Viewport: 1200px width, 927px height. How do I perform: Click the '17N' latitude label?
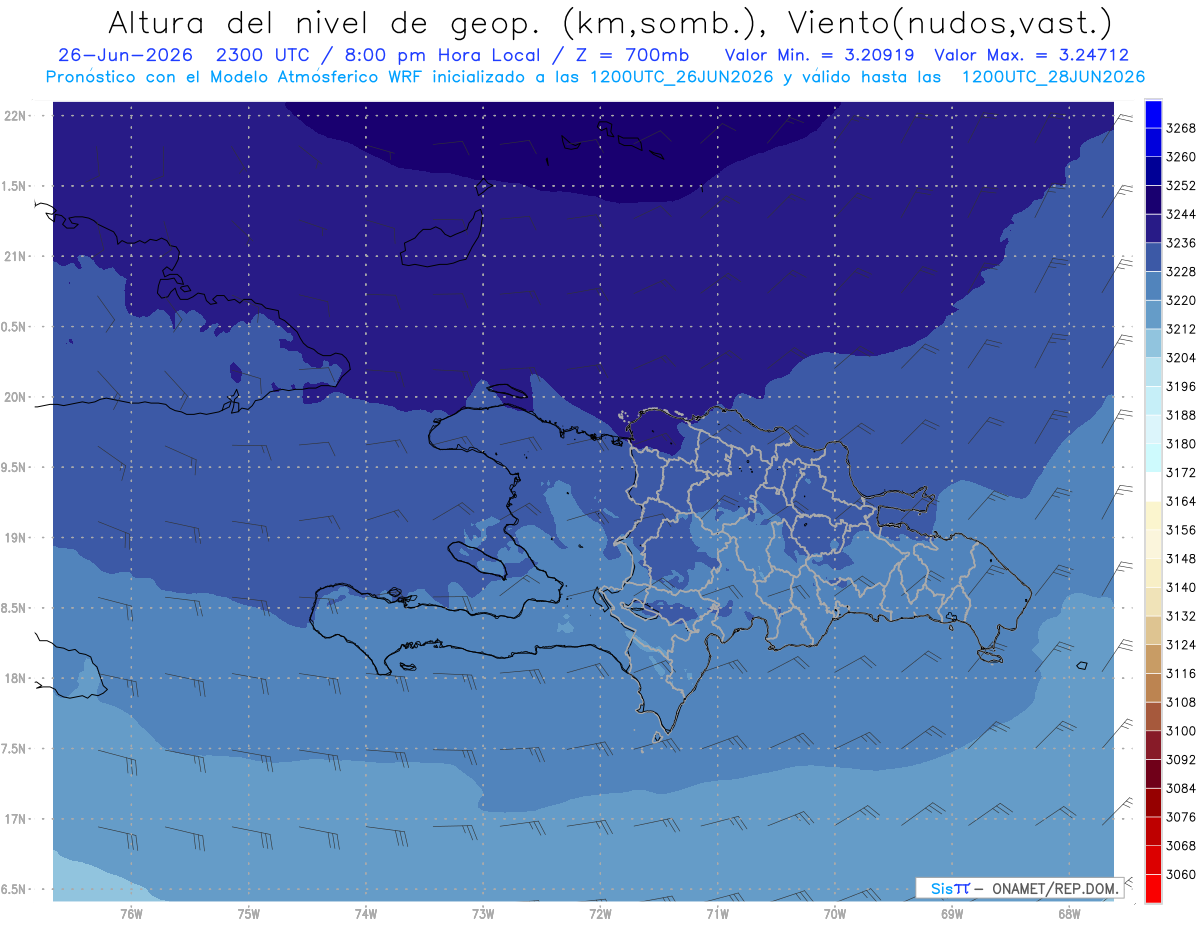click(x=14, y=819)
